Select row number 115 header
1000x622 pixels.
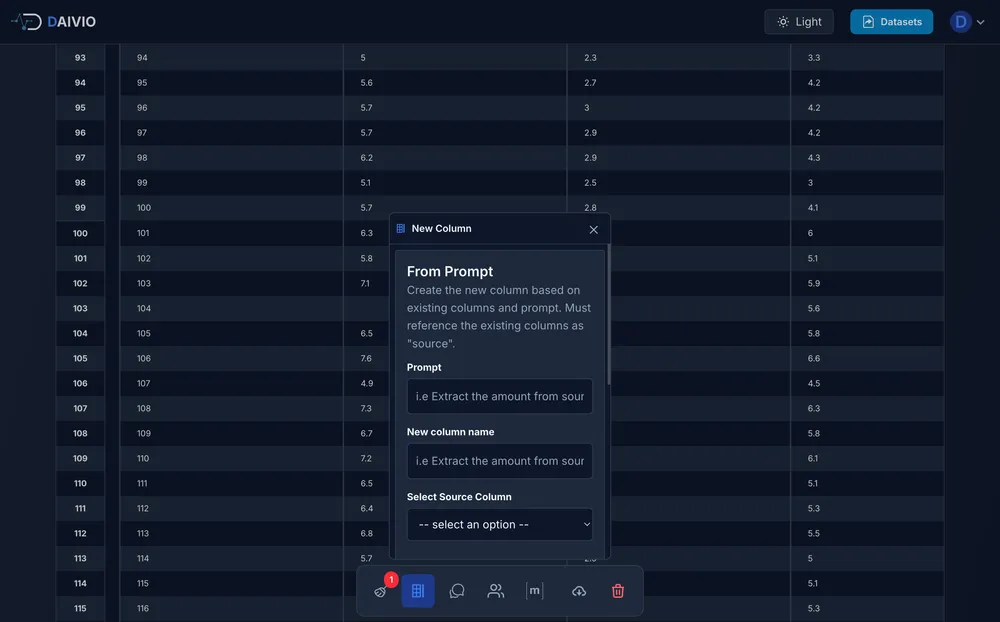(x=80, y=608)
